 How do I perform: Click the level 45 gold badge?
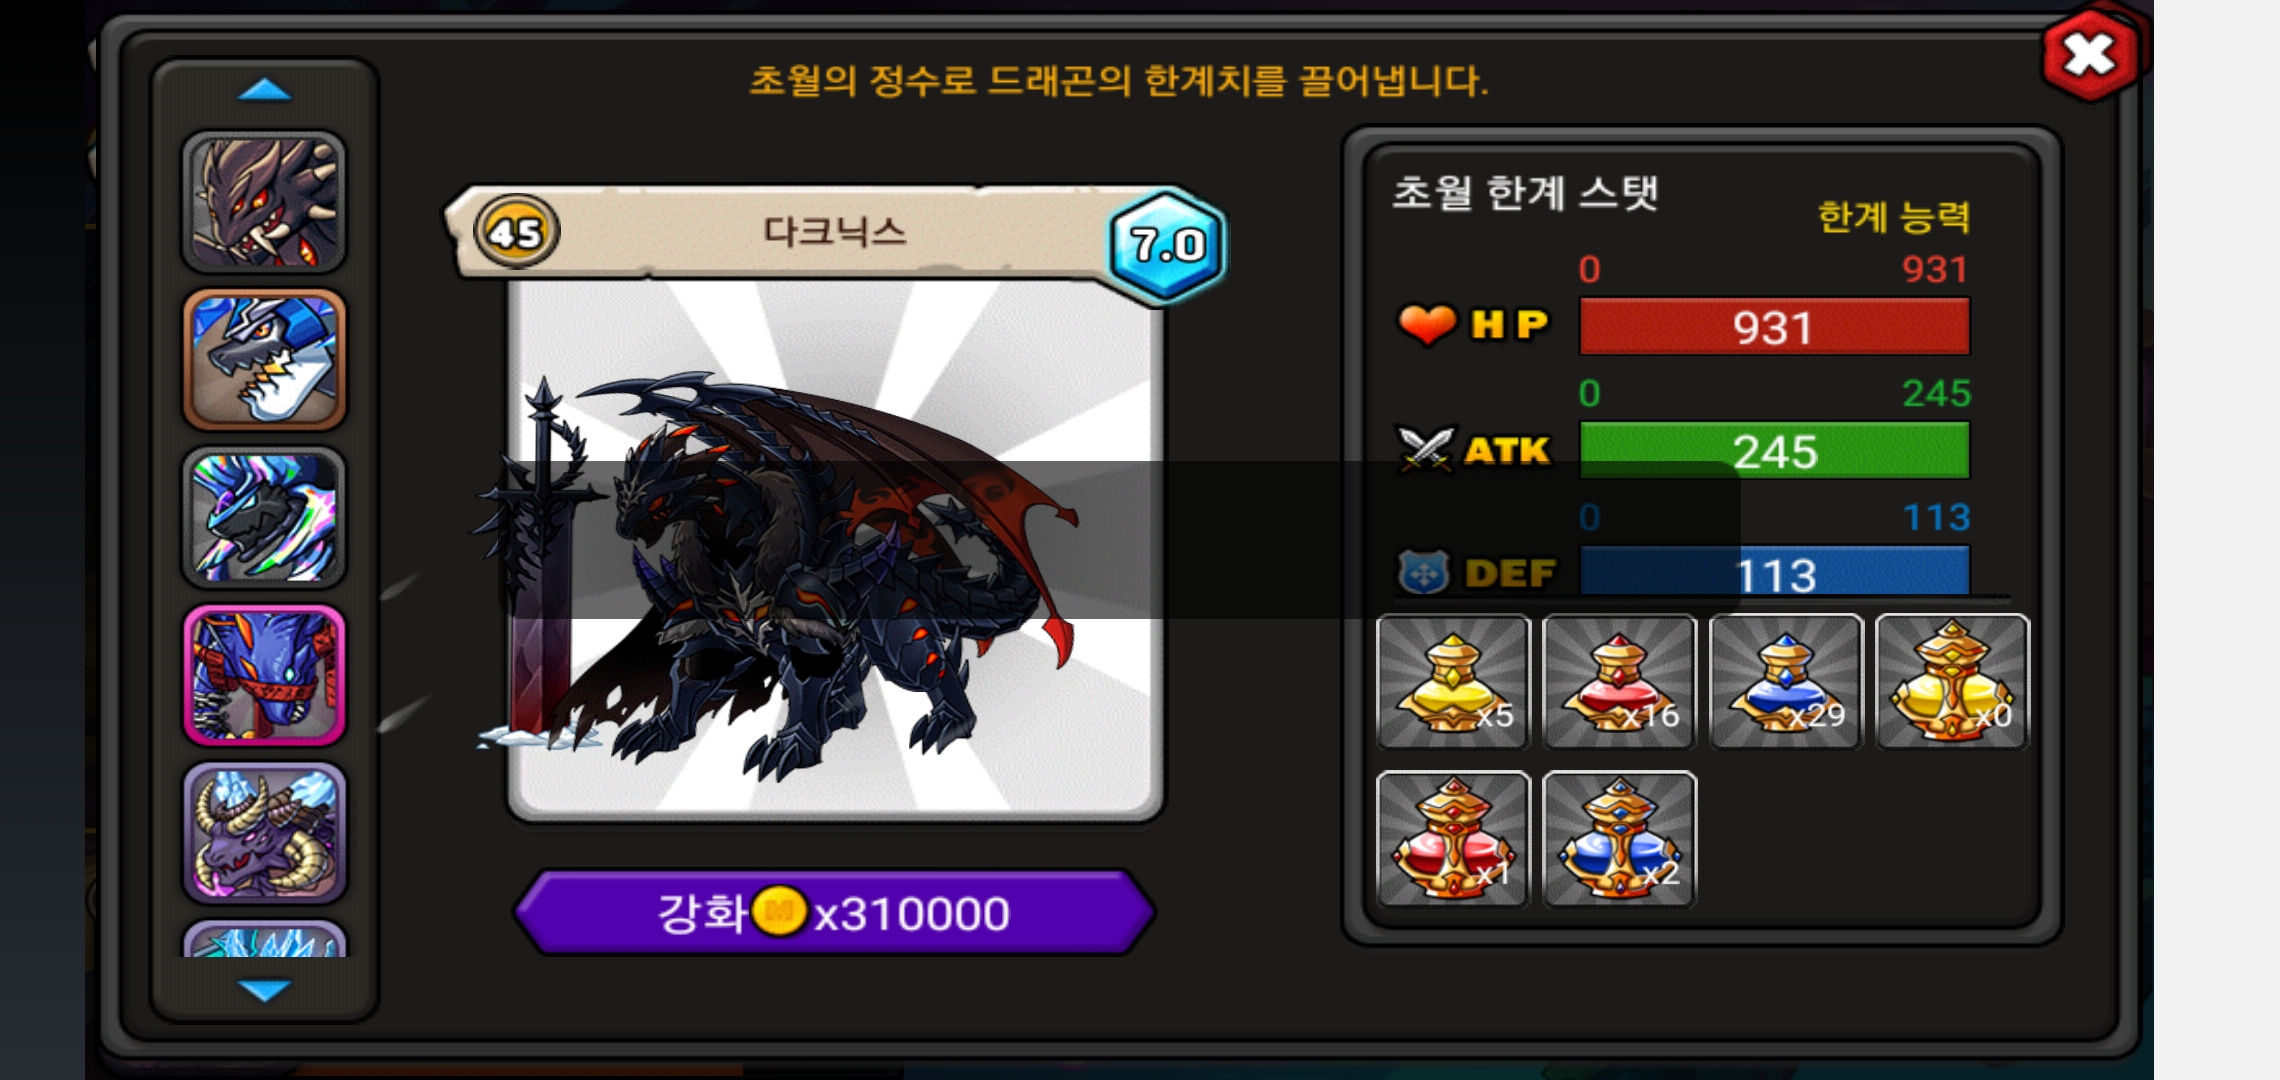point(516,232)
